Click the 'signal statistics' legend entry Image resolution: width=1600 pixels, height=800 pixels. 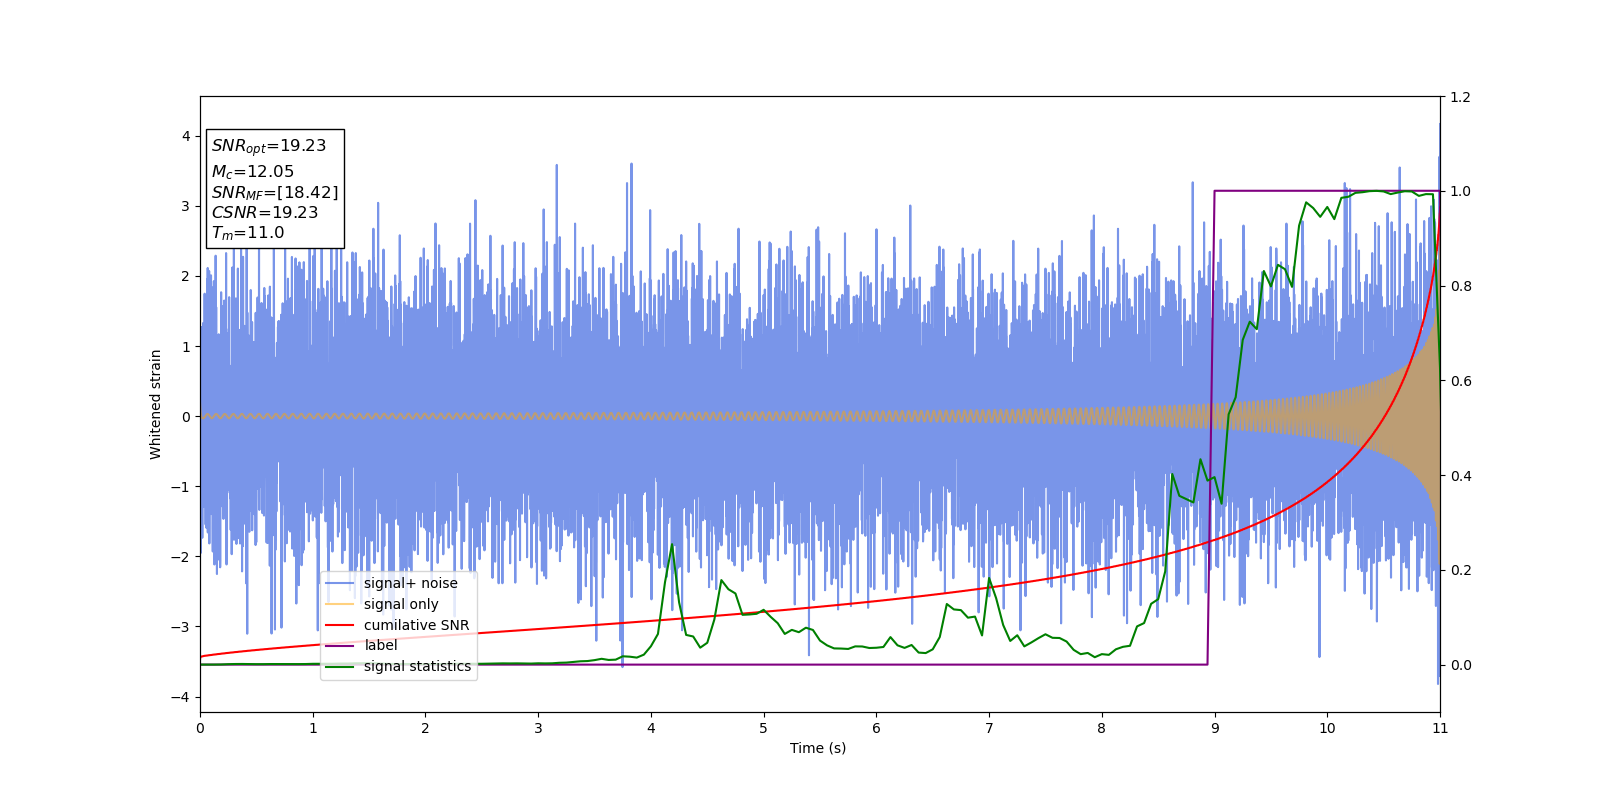click(417, 666)
